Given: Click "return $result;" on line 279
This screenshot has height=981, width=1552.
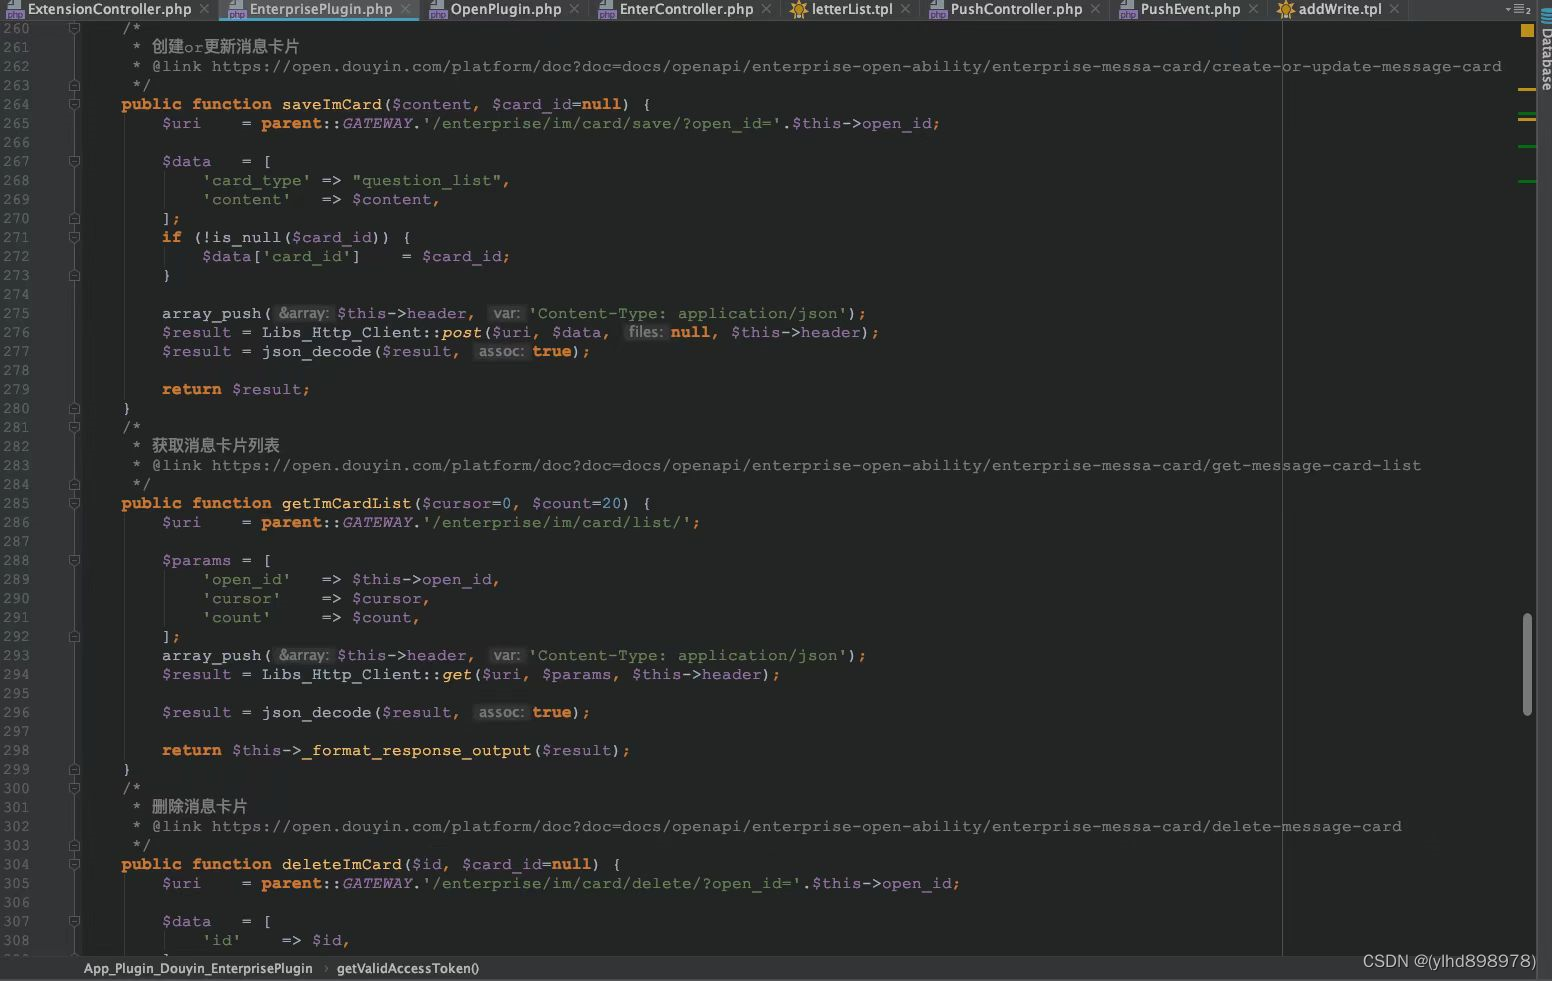Looking at the screenshot, I should [x=236, y=389].
